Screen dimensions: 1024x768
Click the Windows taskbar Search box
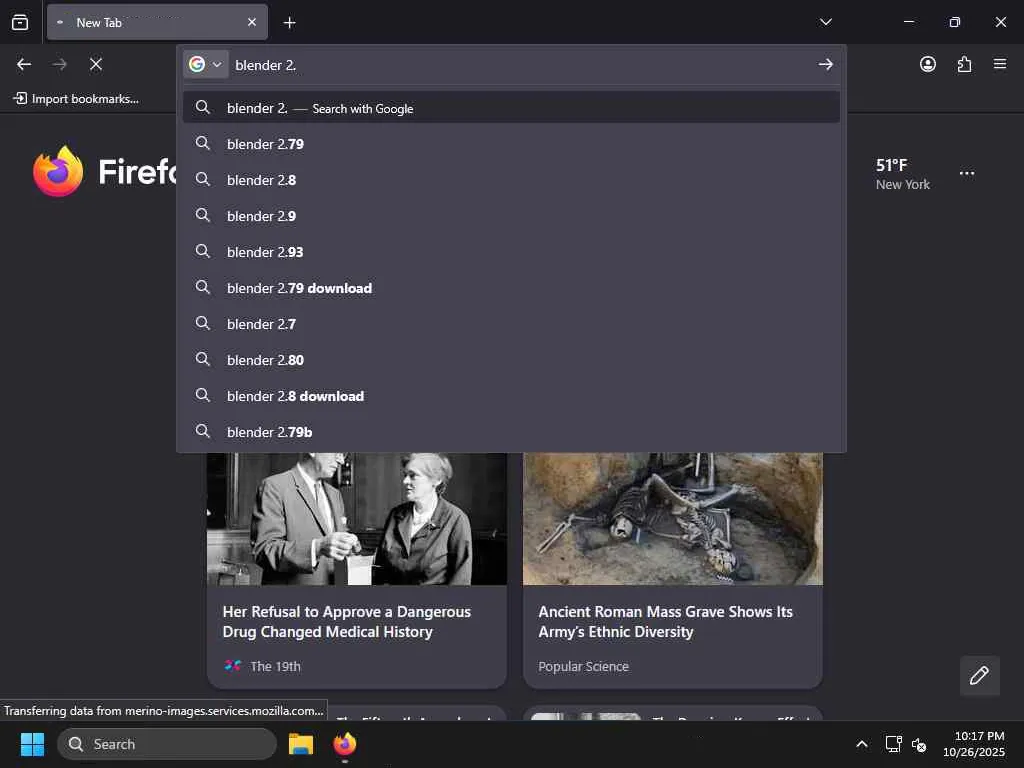[167, 744]
